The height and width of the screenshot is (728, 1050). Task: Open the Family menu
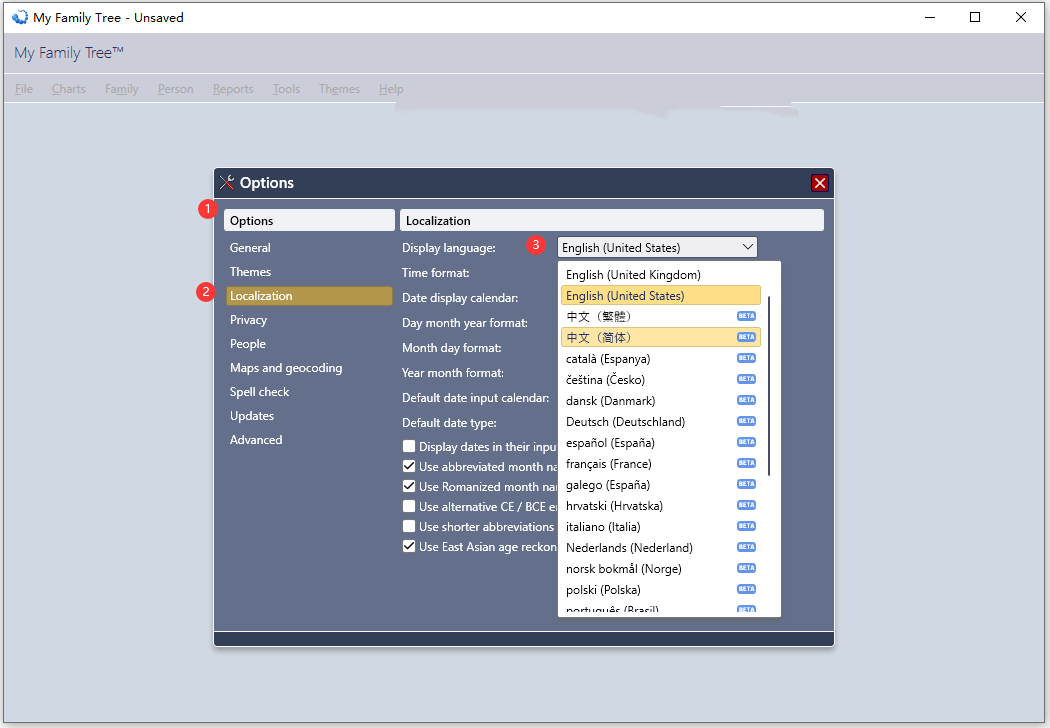click(122, 89)
